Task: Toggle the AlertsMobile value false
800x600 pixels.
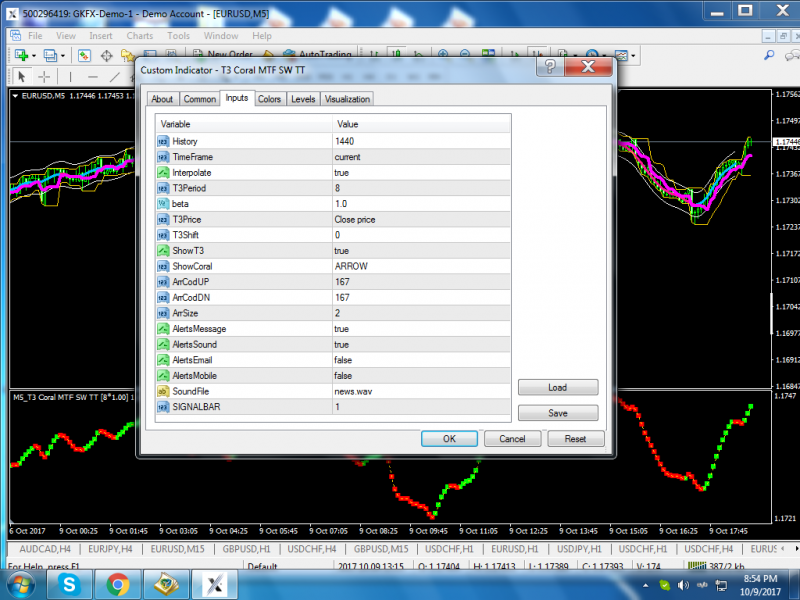Action: 421,376
